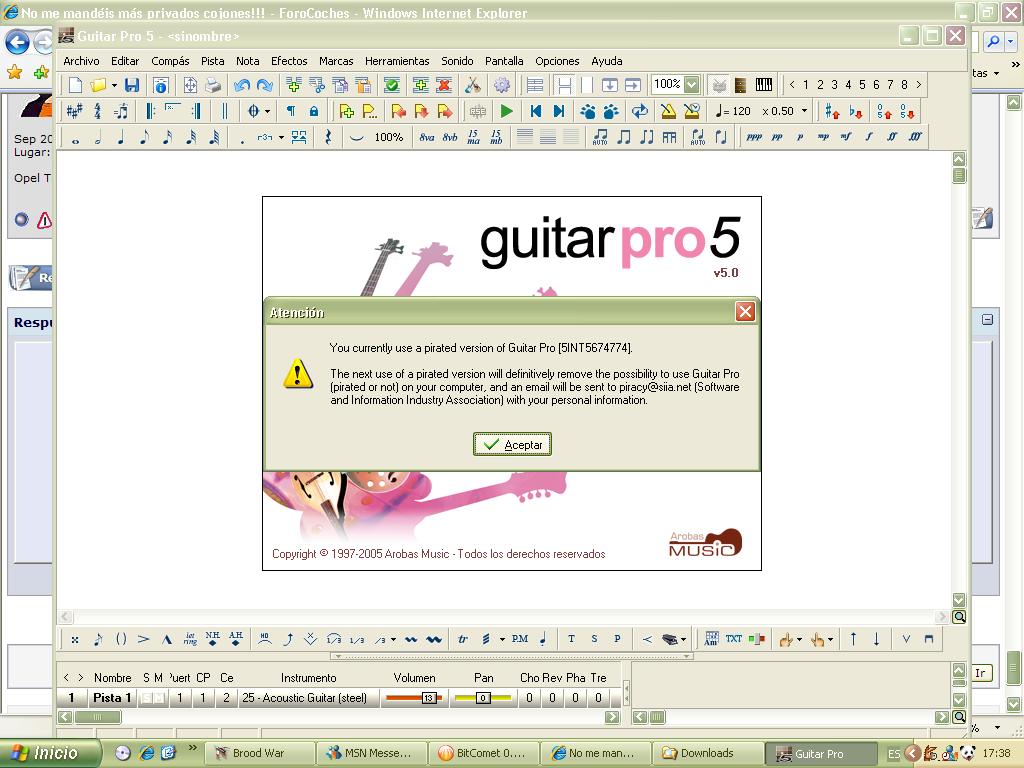Insert a chord diagram icon

click(711, 639)
